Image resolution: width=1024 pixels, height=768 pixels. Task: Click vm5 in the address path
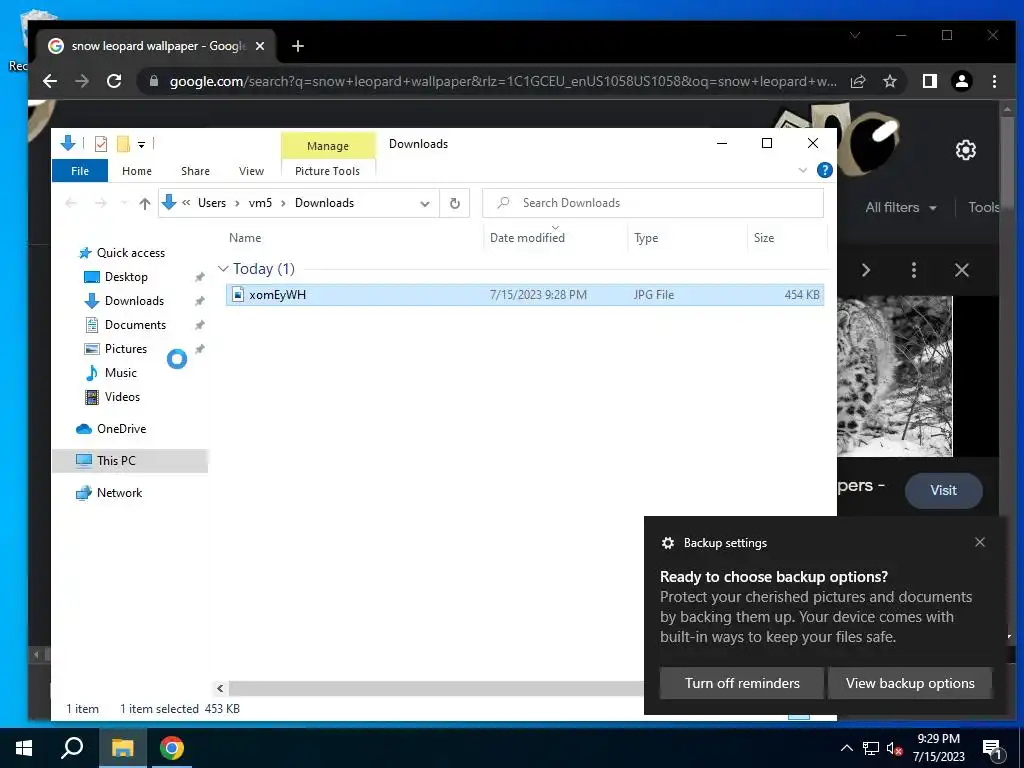tap(260, 203)
